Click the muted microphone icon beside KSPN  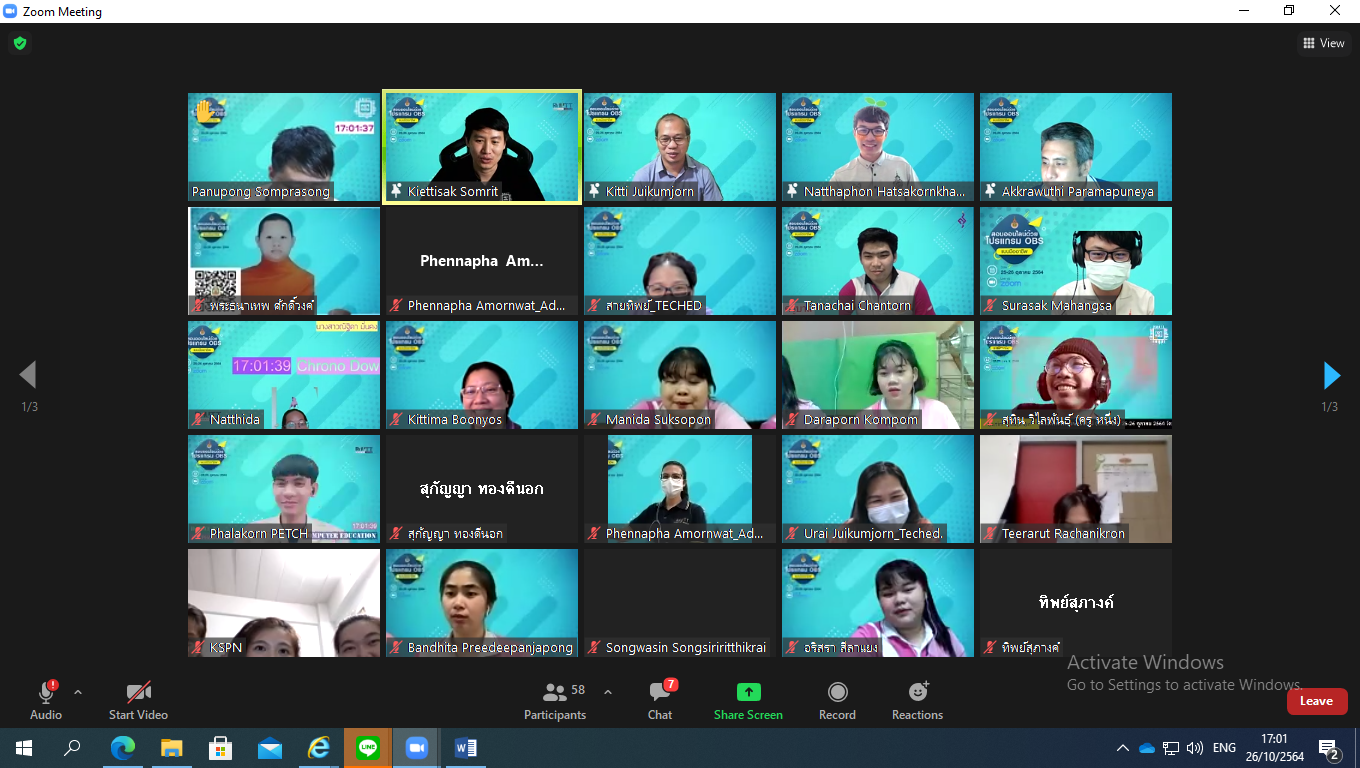tap(198, 647)
